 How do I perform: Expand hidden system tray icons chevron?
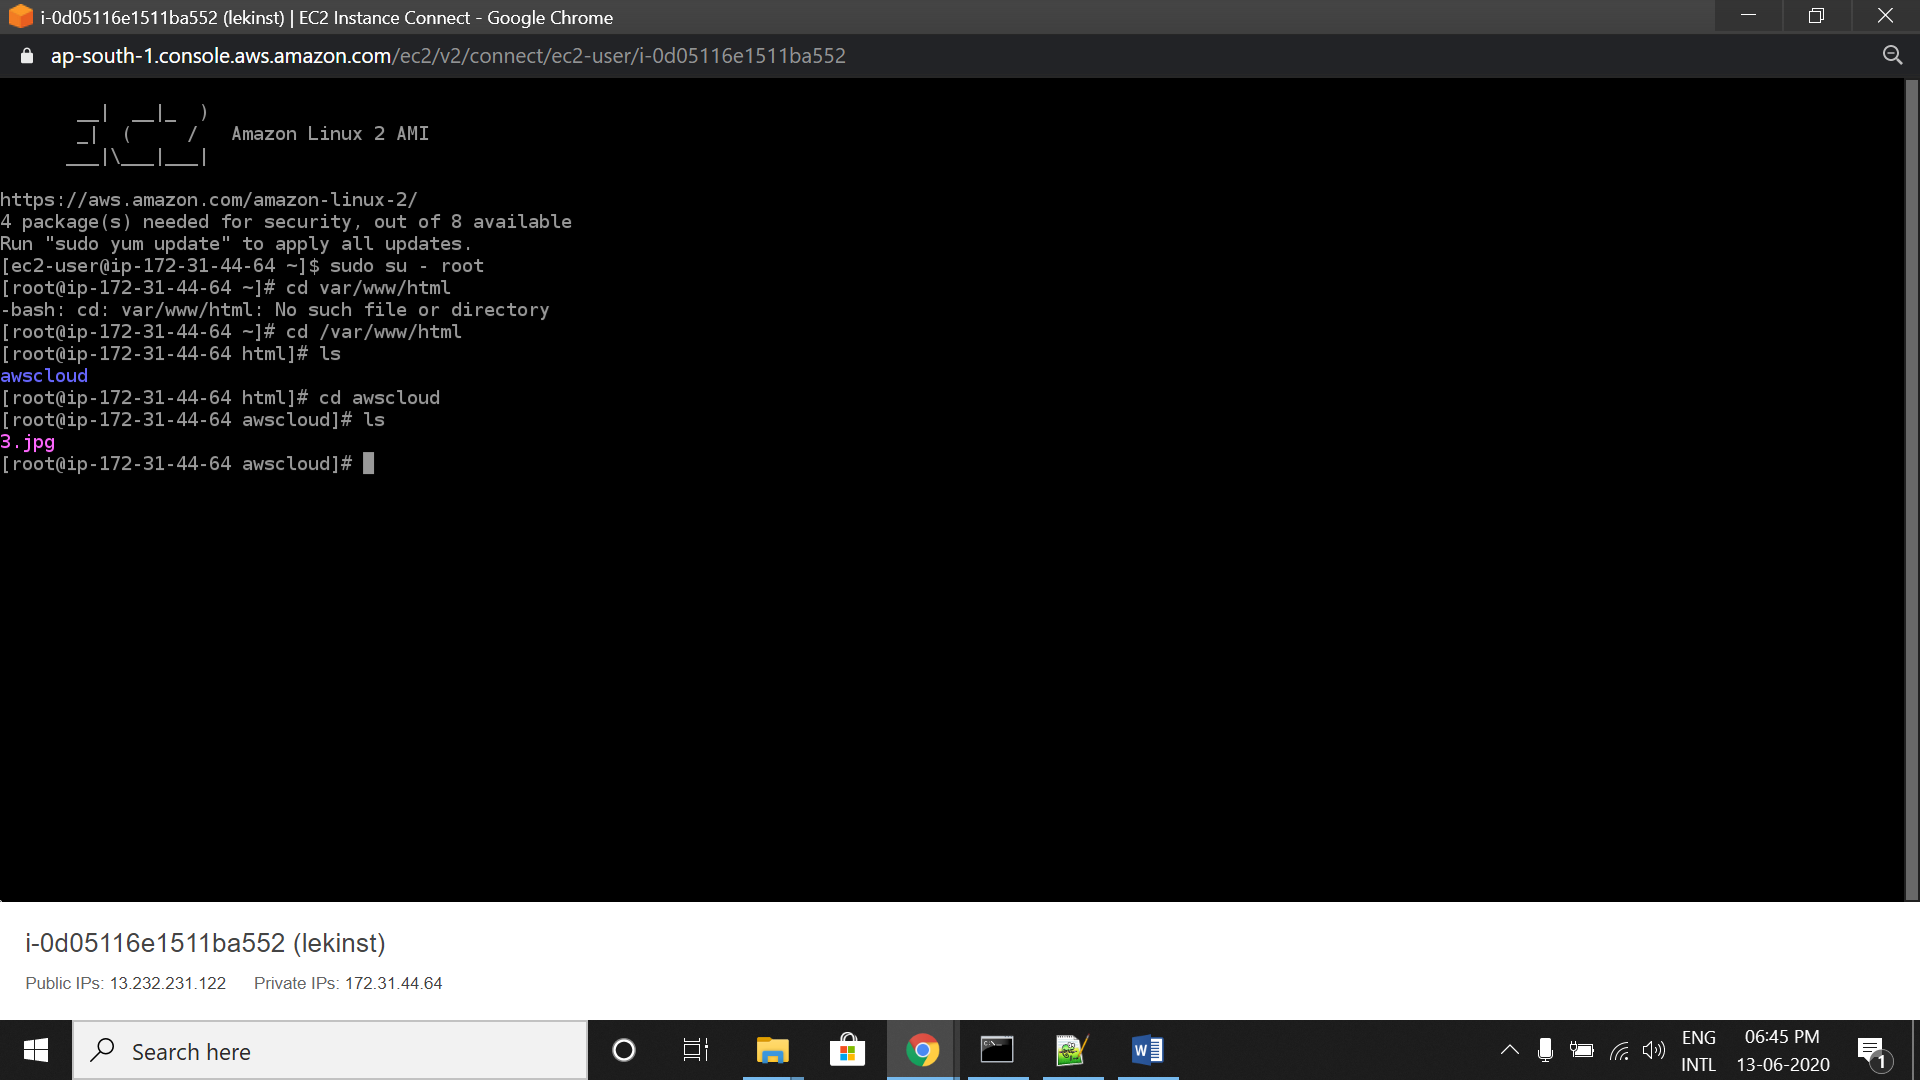[1509, 1050]
